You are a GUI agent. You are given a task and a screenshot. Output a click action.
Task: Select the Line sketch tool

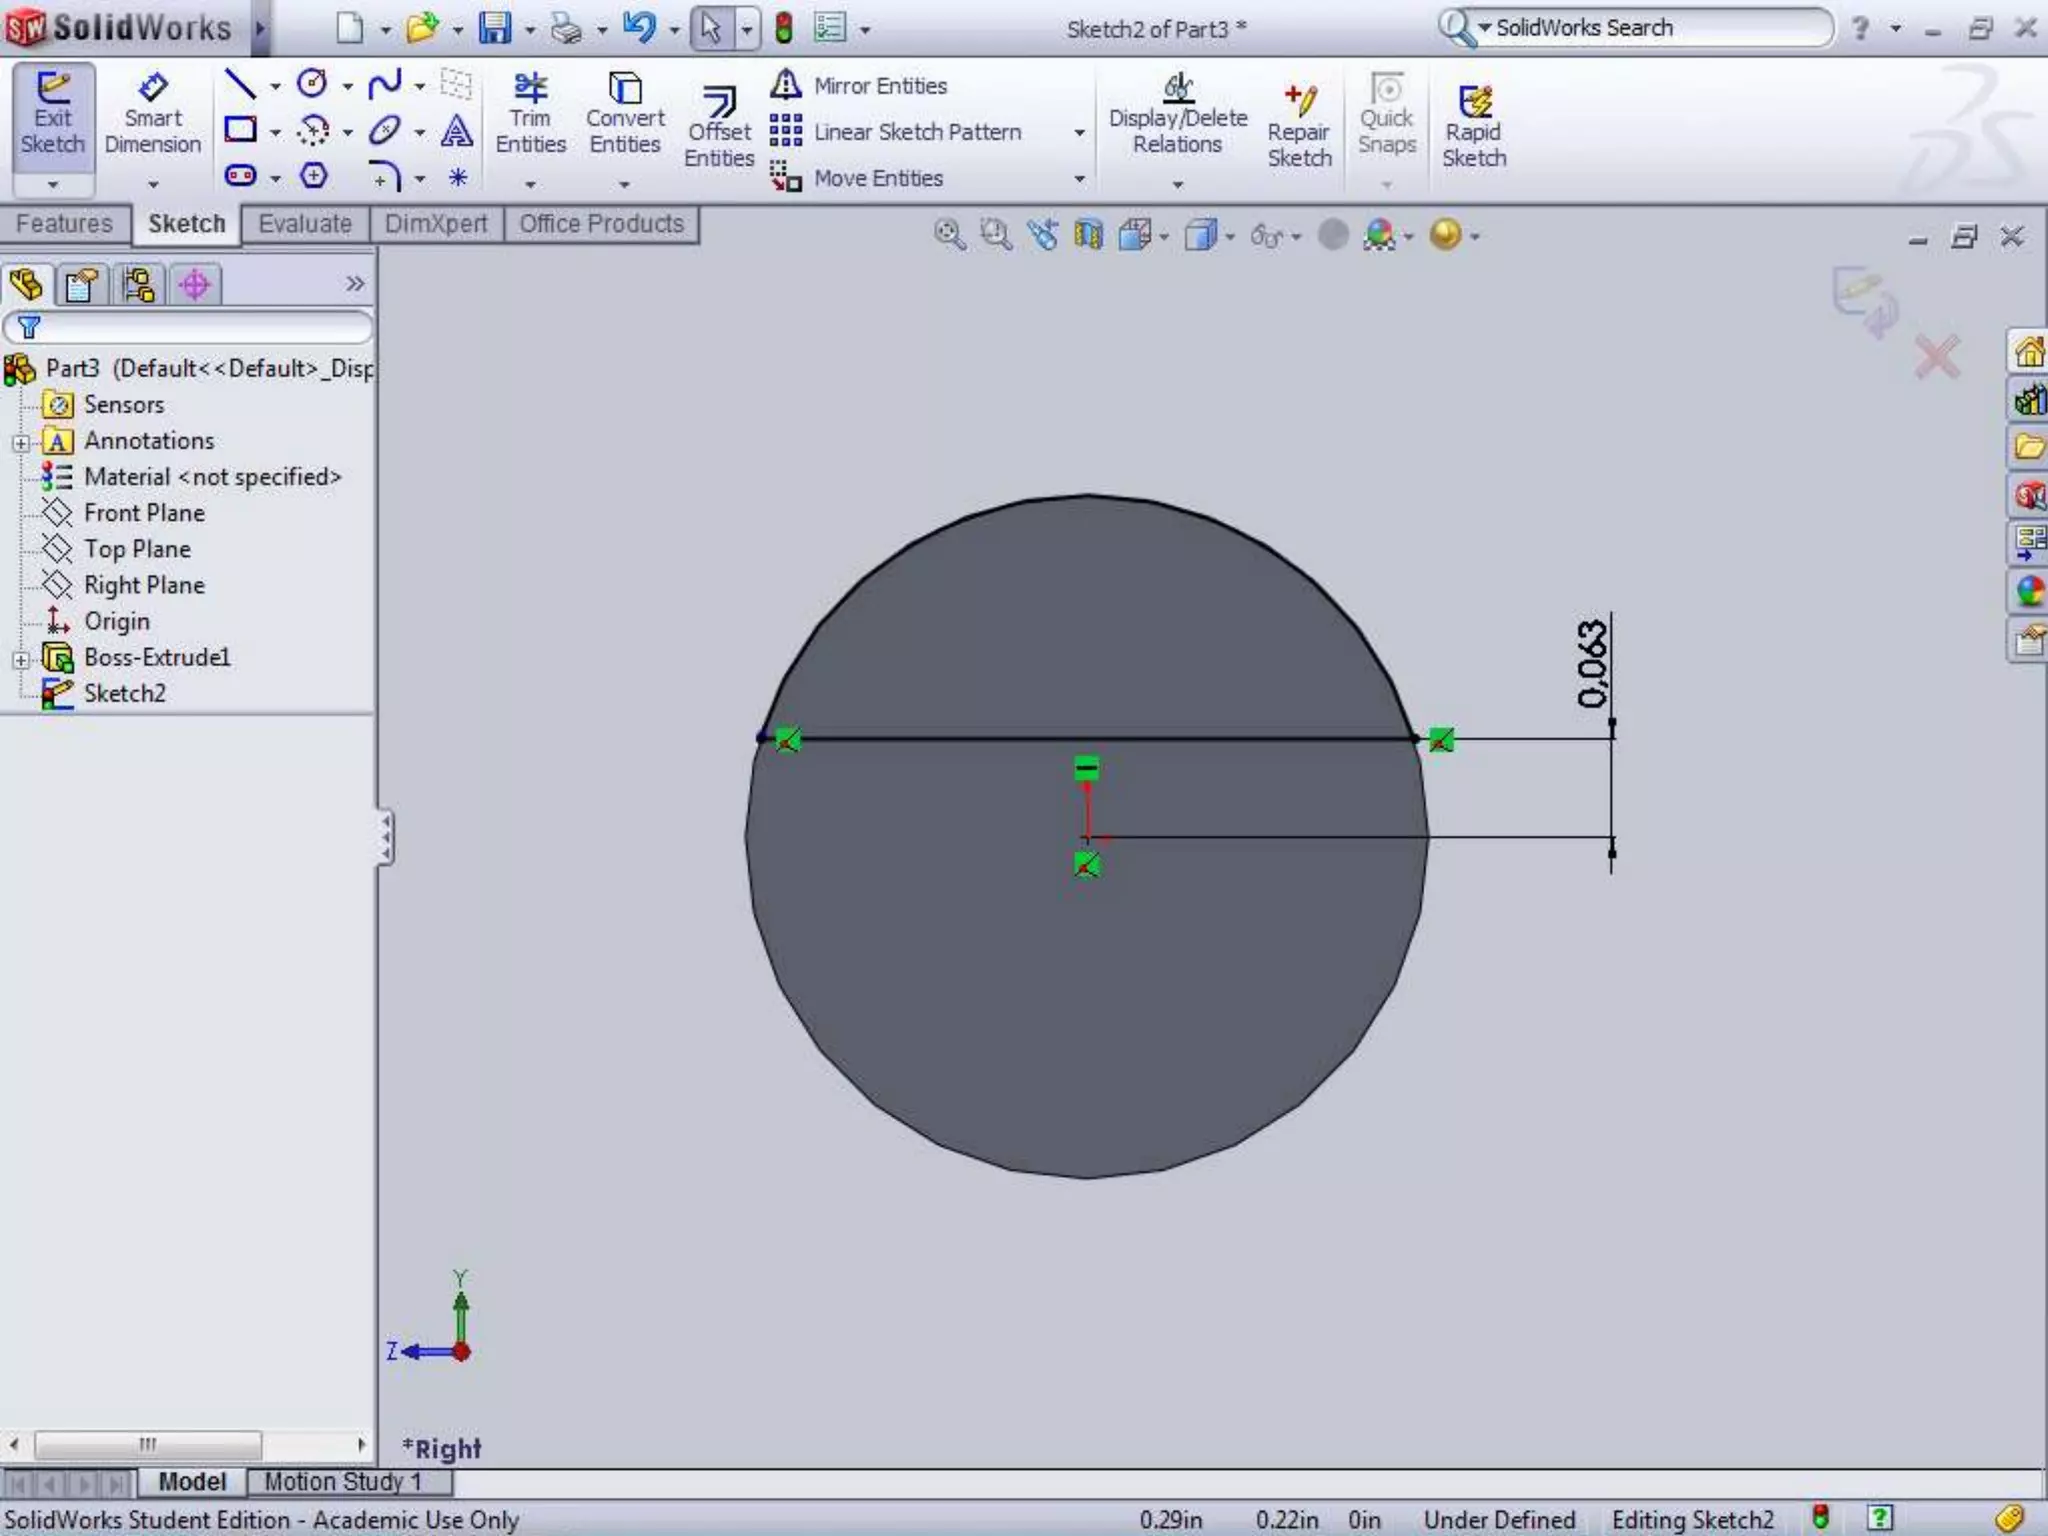pyautogui.click(x=239, y=85)
